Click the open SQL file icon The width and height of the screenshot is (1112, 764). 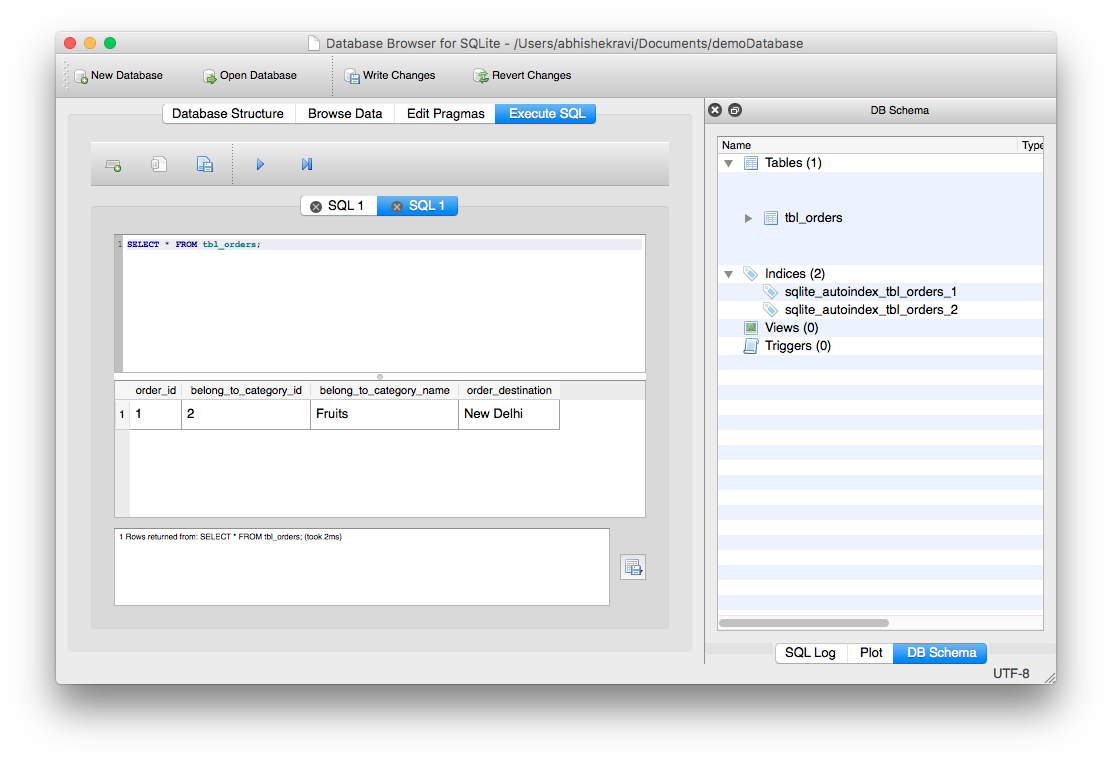(x=159, y=165)
